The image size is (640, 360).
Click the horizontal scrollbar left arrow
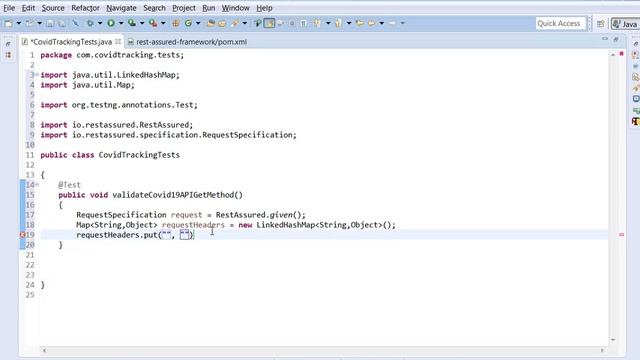click(44, 350)
